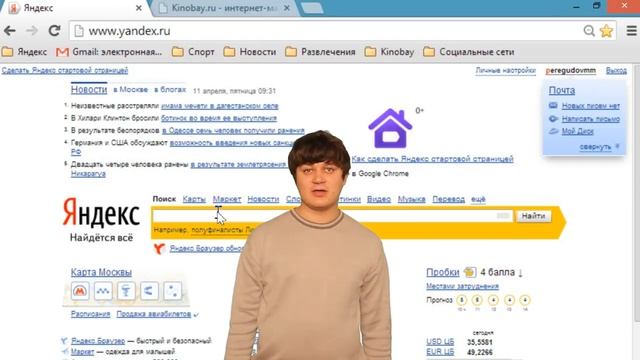Reload the page with the refresh icon
Image resolution: width=640 pixels, height=360 pixels.
pos(54,31)
